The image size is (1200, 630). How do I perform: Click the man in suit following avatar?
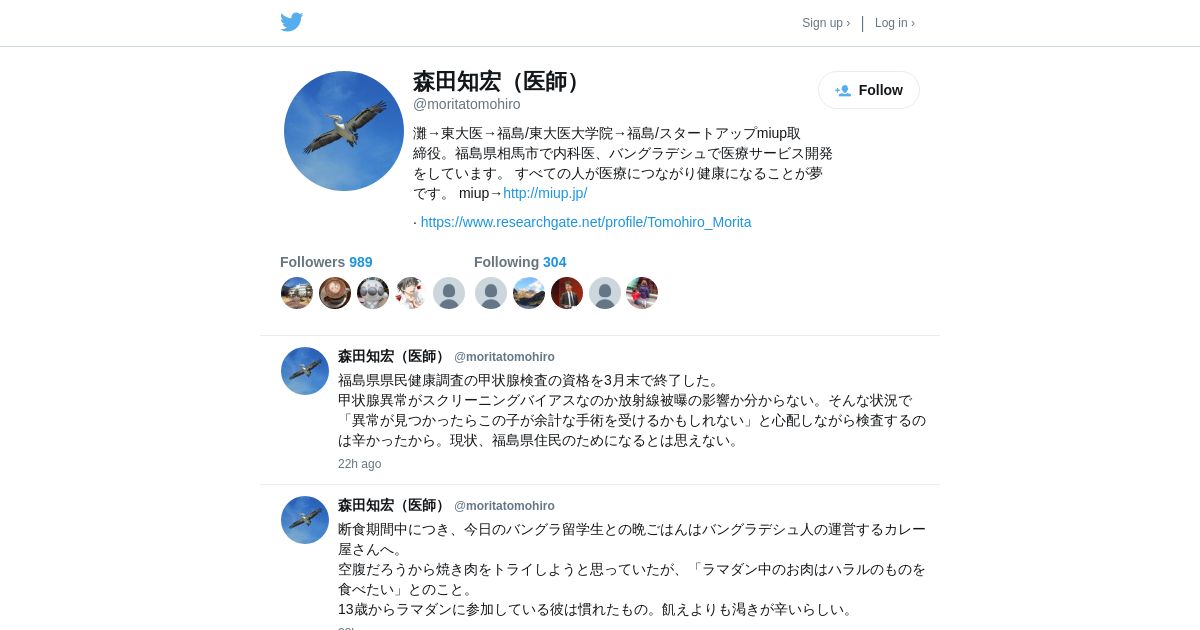click(x=567, y=293)
